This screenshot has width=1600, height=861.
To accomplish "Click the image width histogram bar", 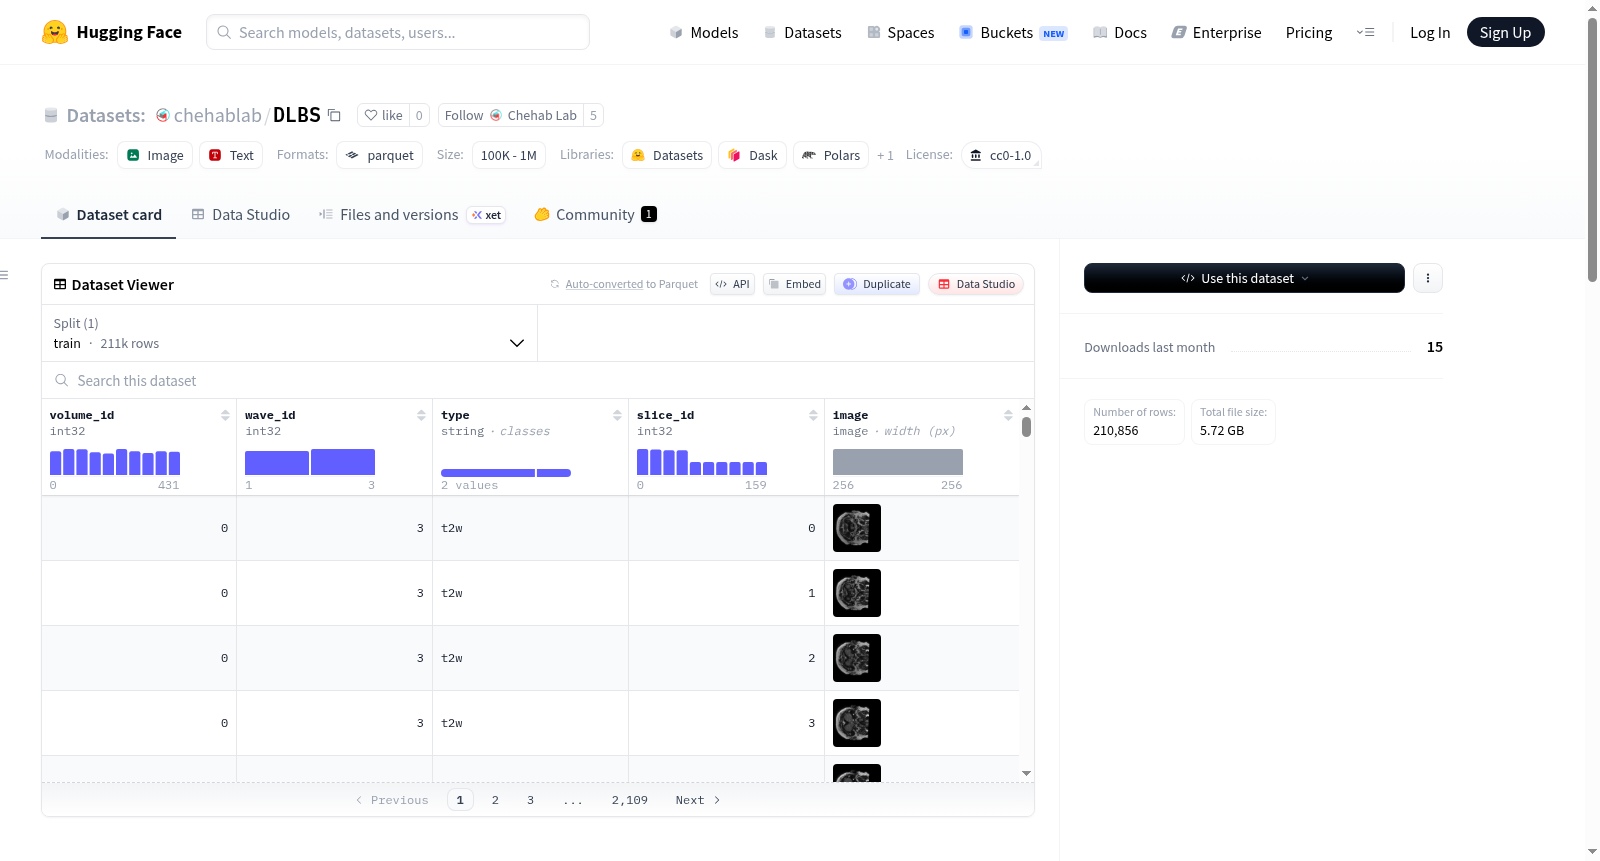I will [898, 462].
